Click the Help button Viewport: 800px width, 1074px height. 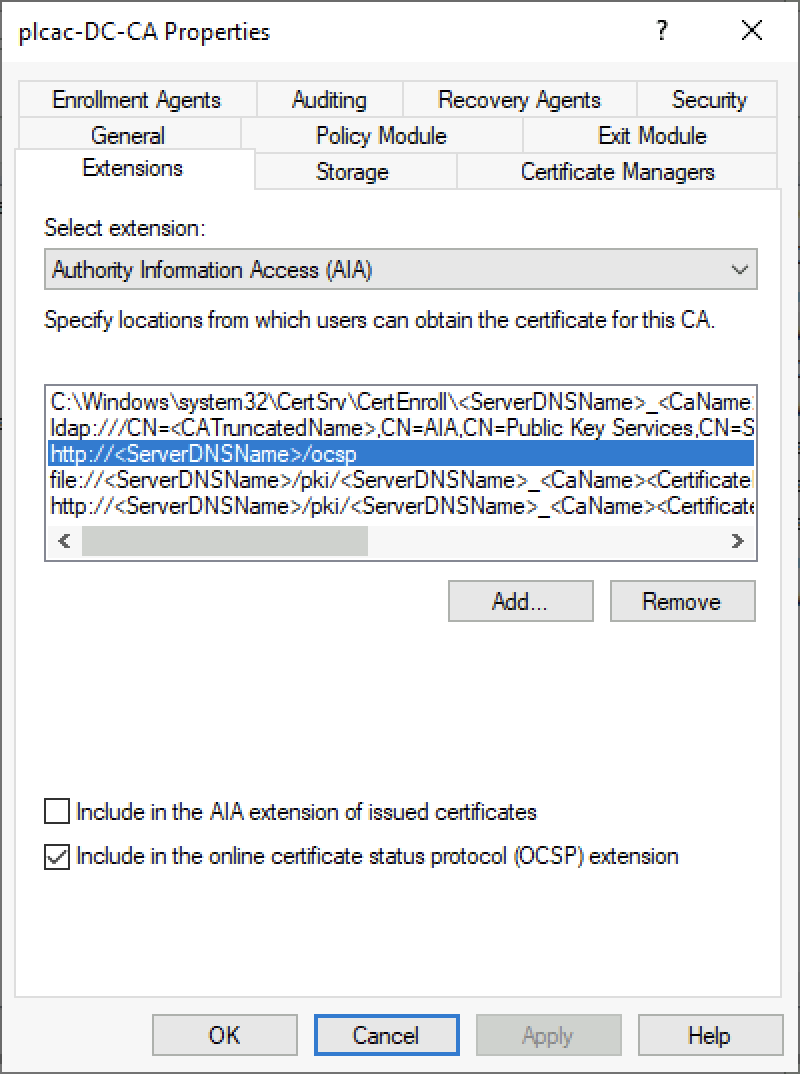pyautogui.click(x=710, y=1035)
